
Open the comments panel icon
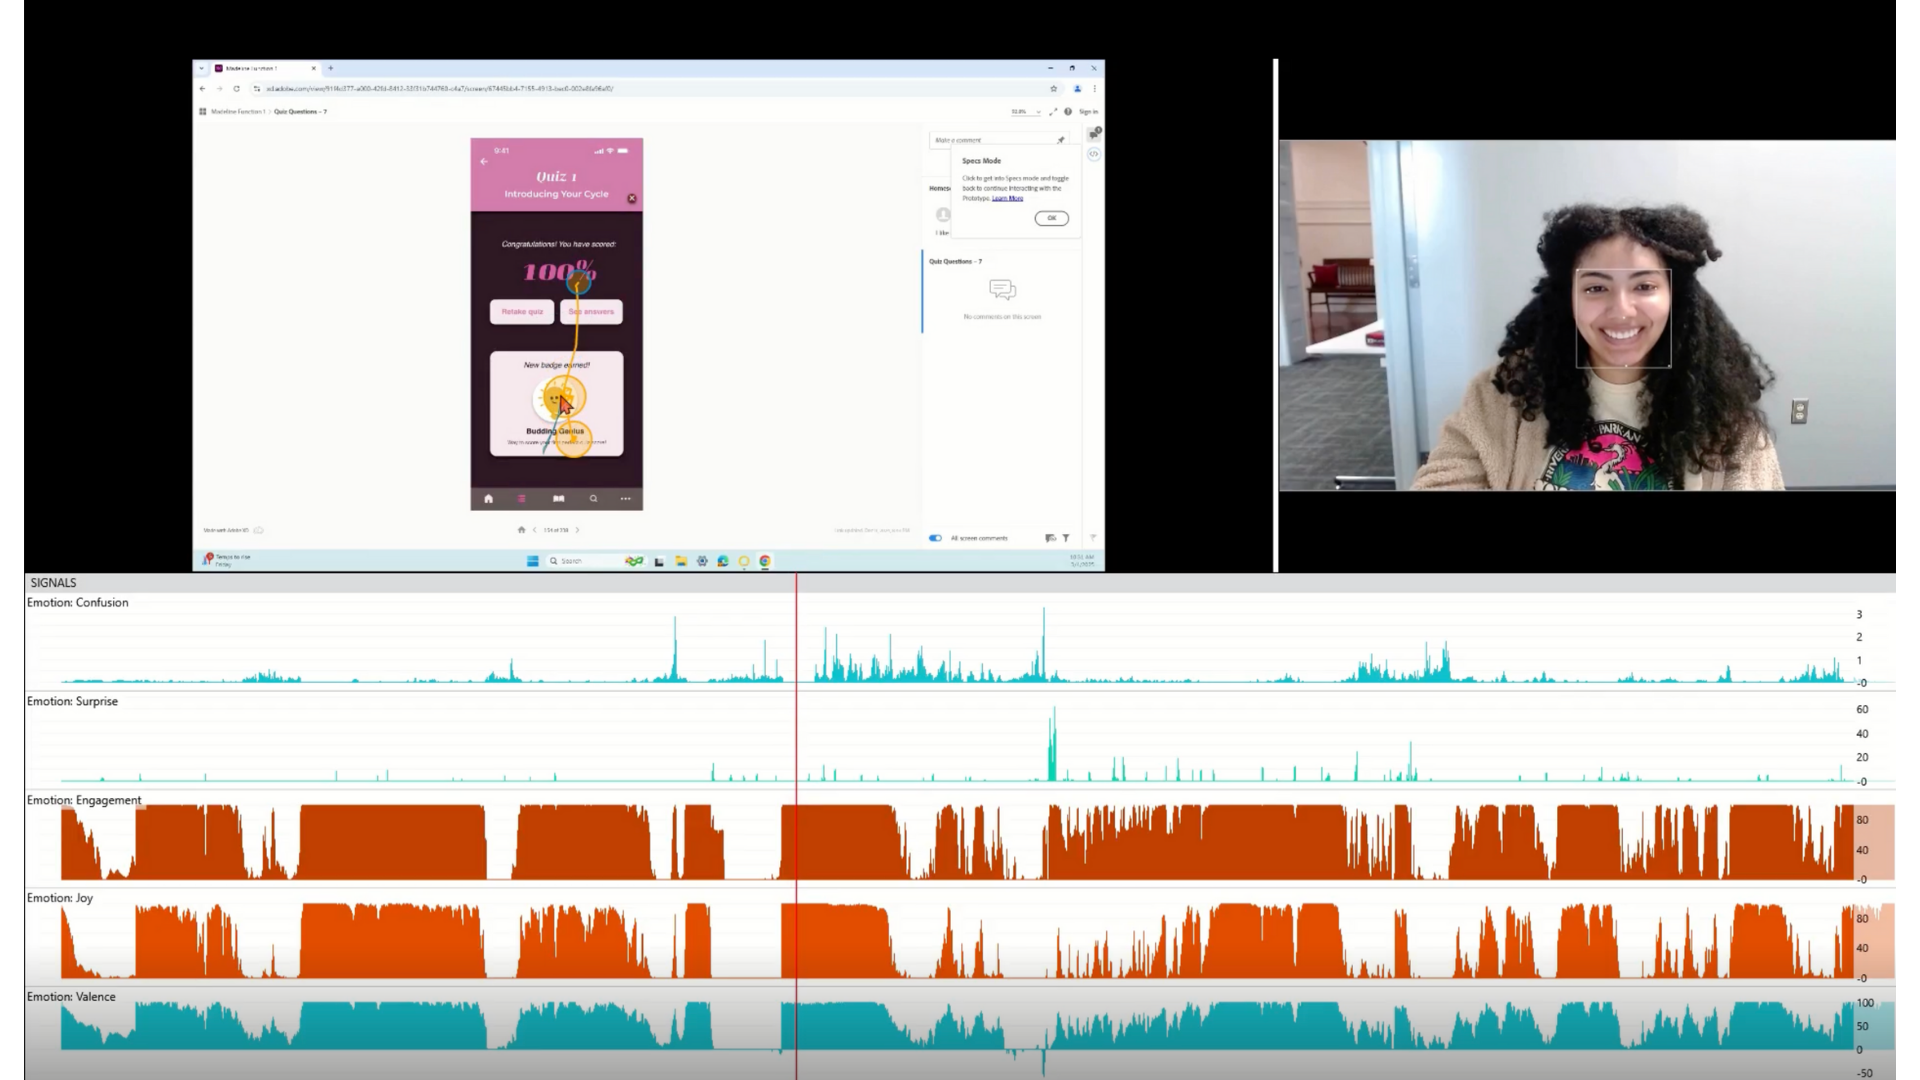tap(1095, 133)
